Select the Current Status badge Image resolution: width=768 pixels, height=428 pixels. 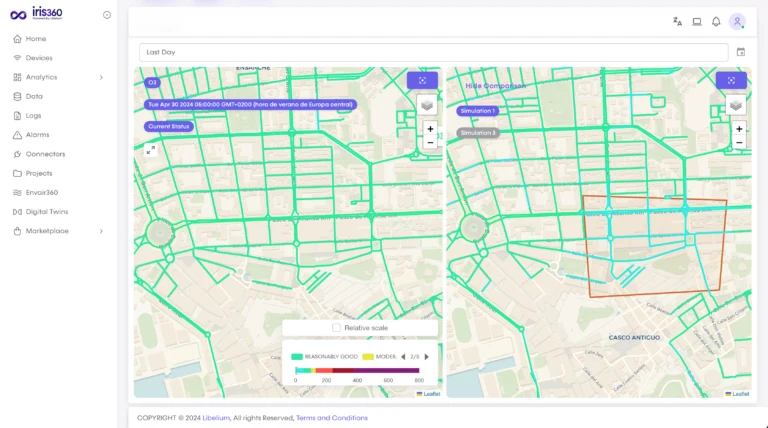[168, 126]
